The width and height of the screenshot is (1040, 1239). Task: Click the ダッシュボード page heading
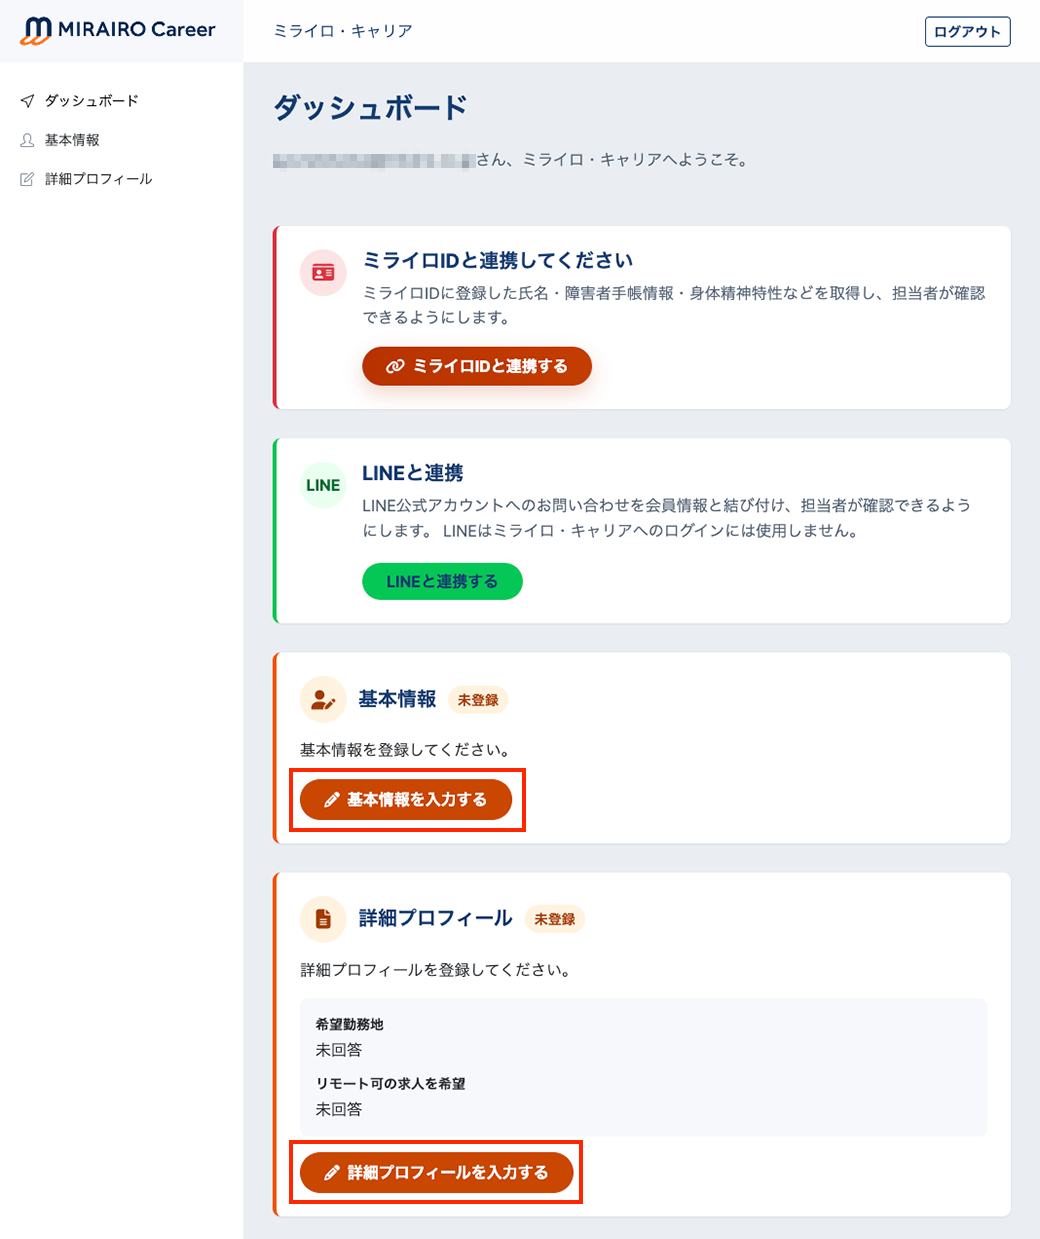coord(371,107)
